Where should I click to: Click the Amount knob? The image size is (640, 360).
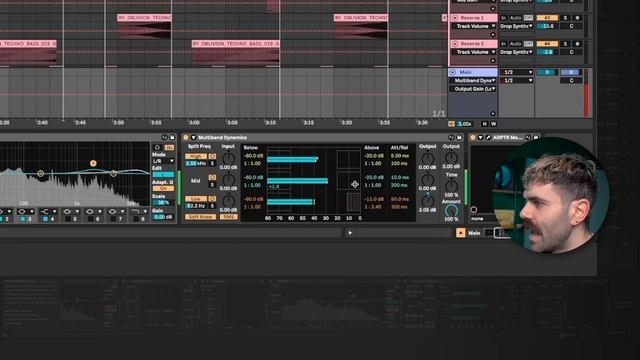pyautogui.click(x=451, y=211)
